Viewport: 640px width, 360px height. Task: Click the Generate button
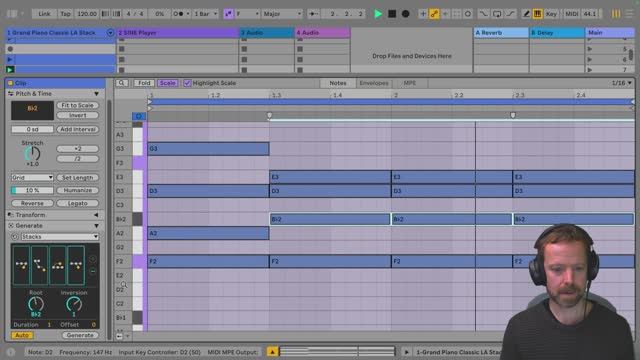pos(80,335)
